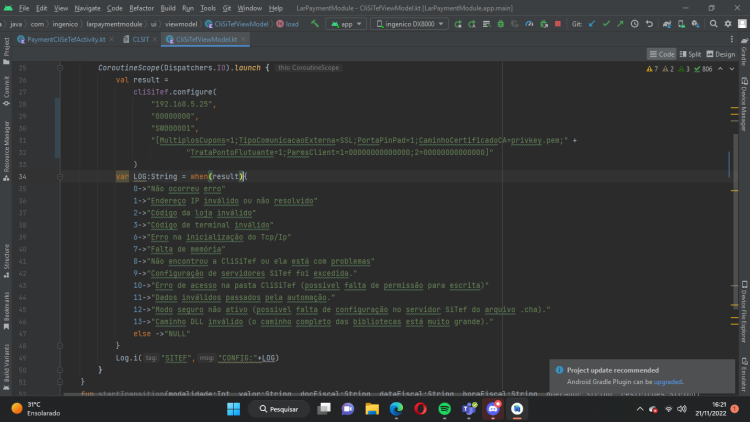Image resolution: width=750 pixels, height=422 pixels.
Task: Rerun the app using the first green arrow icon
Action: [458, 24]
